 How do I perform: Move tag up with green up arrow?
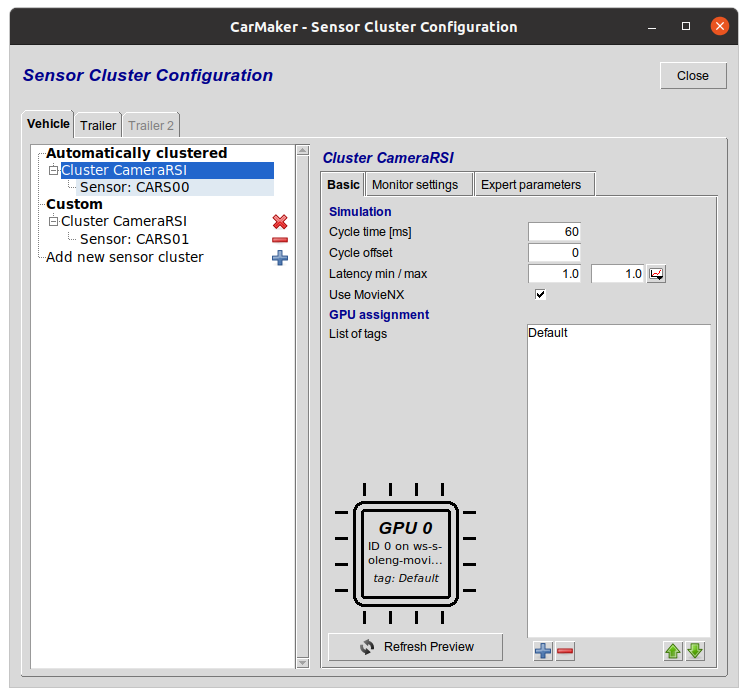click(673, 652)
